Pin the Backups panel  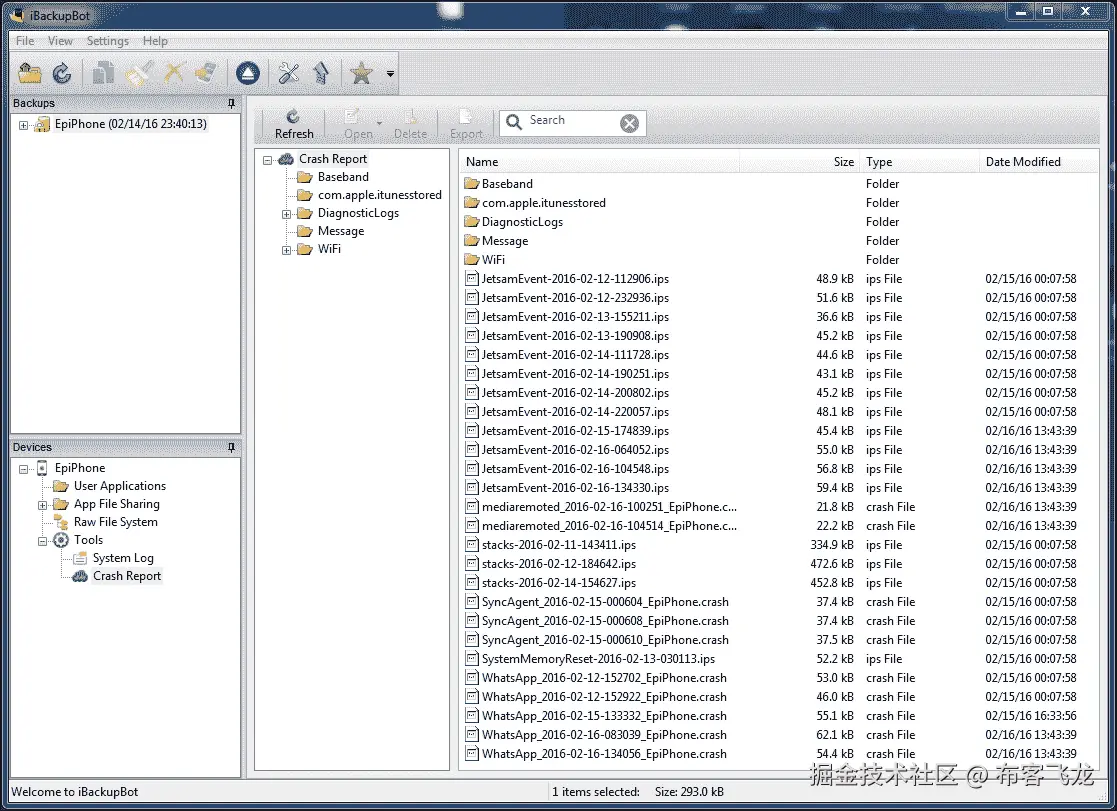[x=231, y=103]
